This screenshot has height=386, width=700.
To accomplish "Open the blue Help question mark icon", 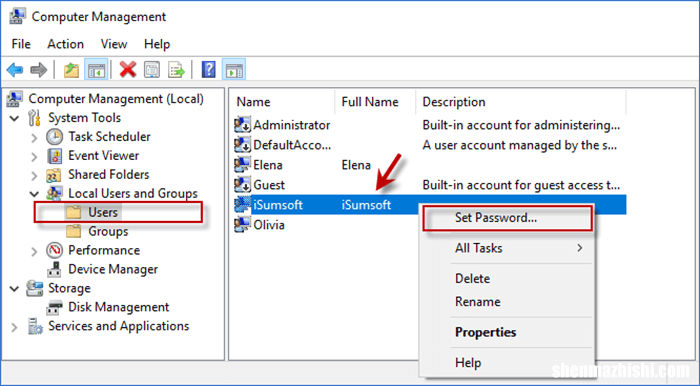I will click(208, 70).
